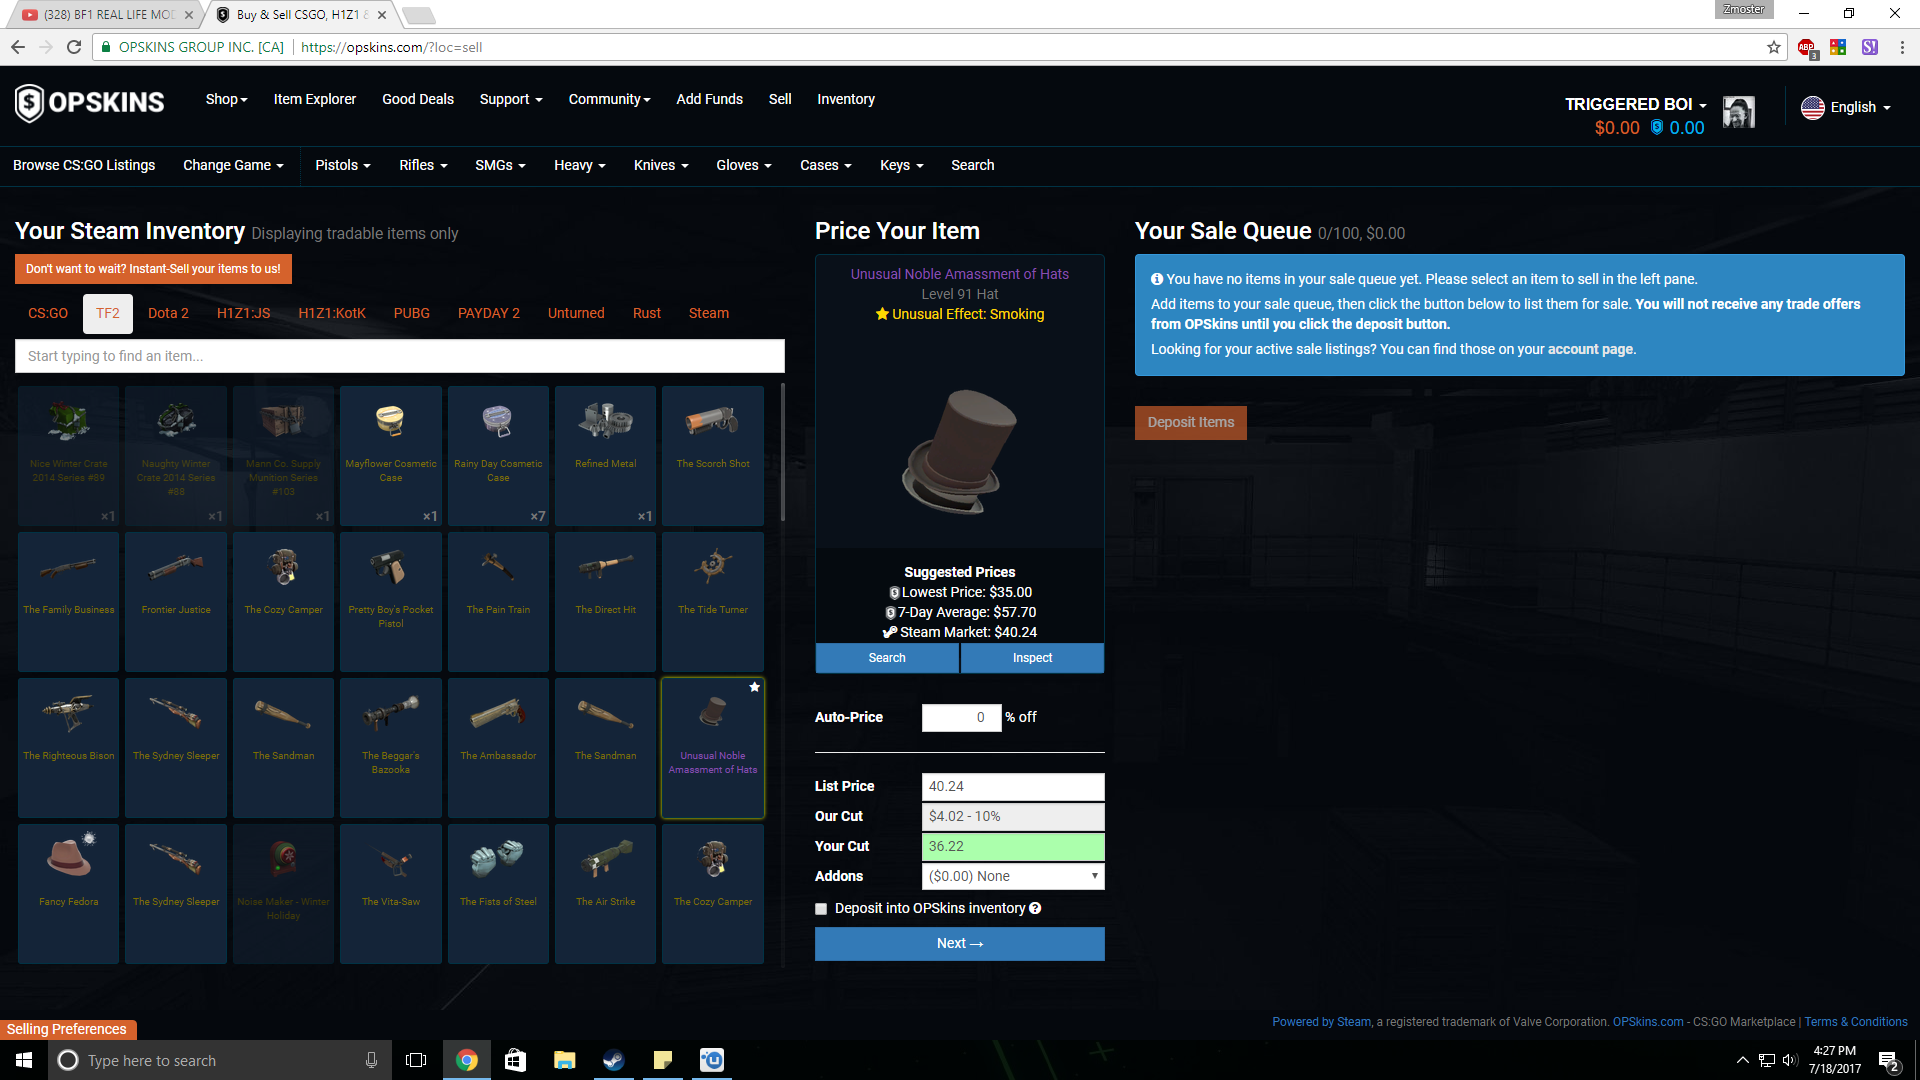The height and width of the screenshot is (1080, 1920).
Task: Open the action center notifications
Action: (x=1889, y=1060)
